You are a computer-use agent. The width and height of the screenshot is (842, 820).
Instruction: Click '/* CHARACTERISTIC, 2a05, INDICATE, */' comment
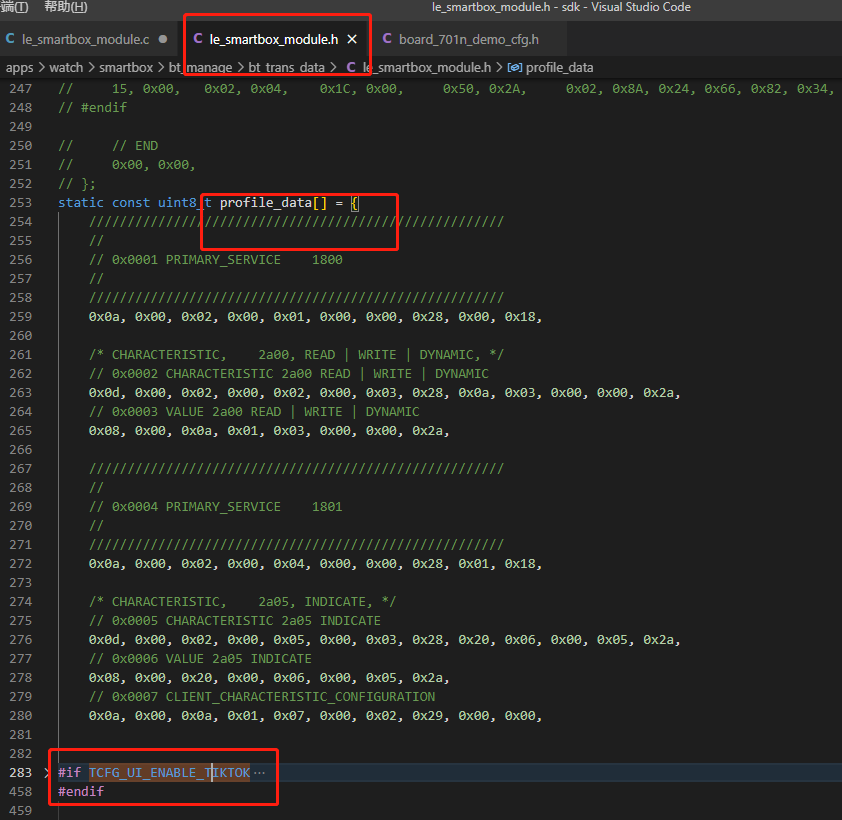point(242,602)
